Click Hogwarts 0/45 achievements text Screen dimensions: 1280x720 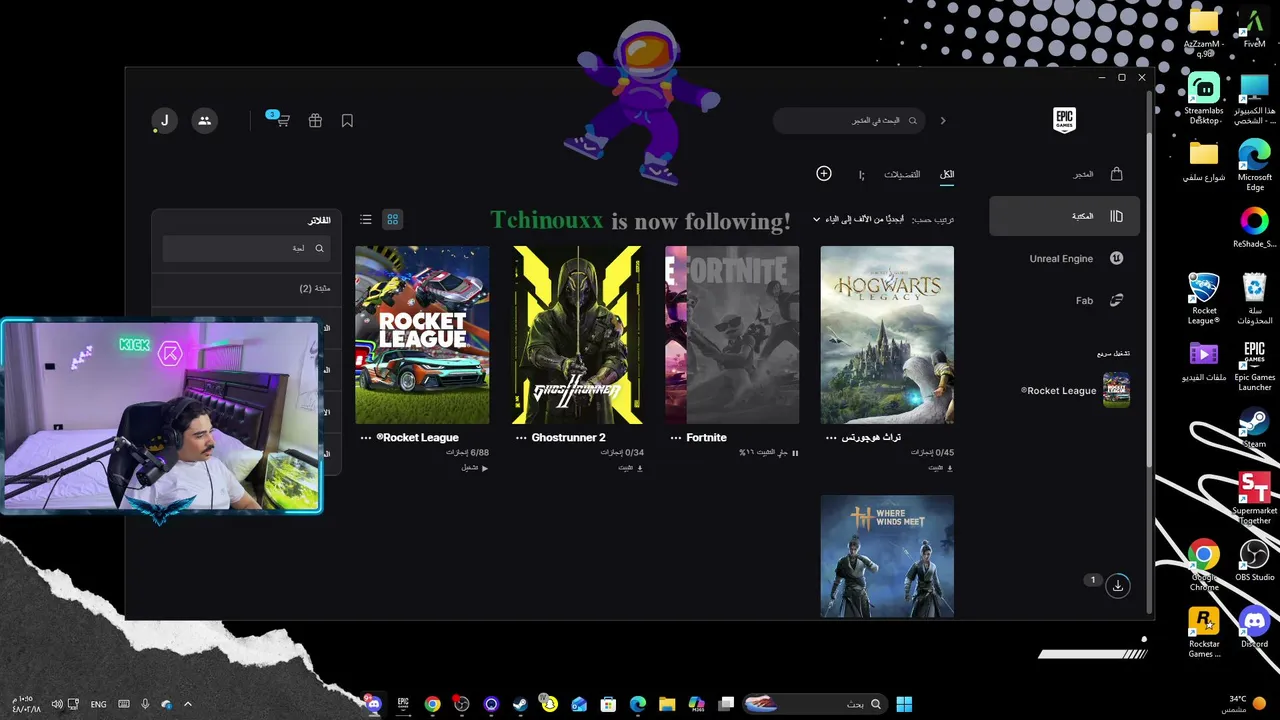tap(932, 453)
